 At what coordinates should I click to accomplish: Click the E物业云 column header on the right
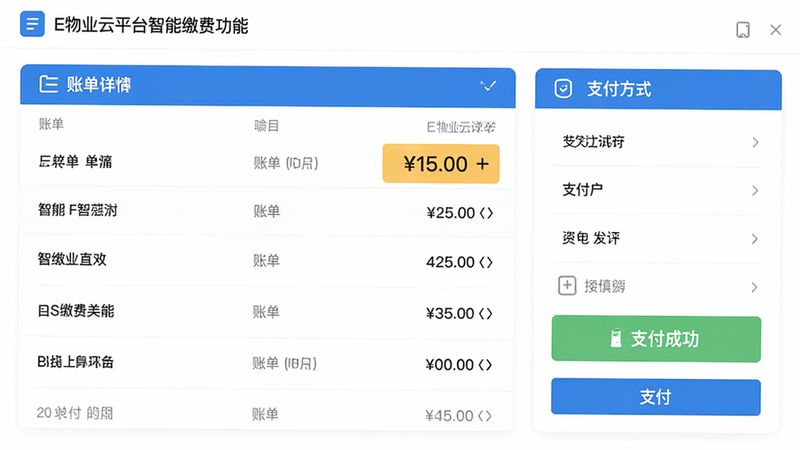pyautogui.click(x=461, y=127)
